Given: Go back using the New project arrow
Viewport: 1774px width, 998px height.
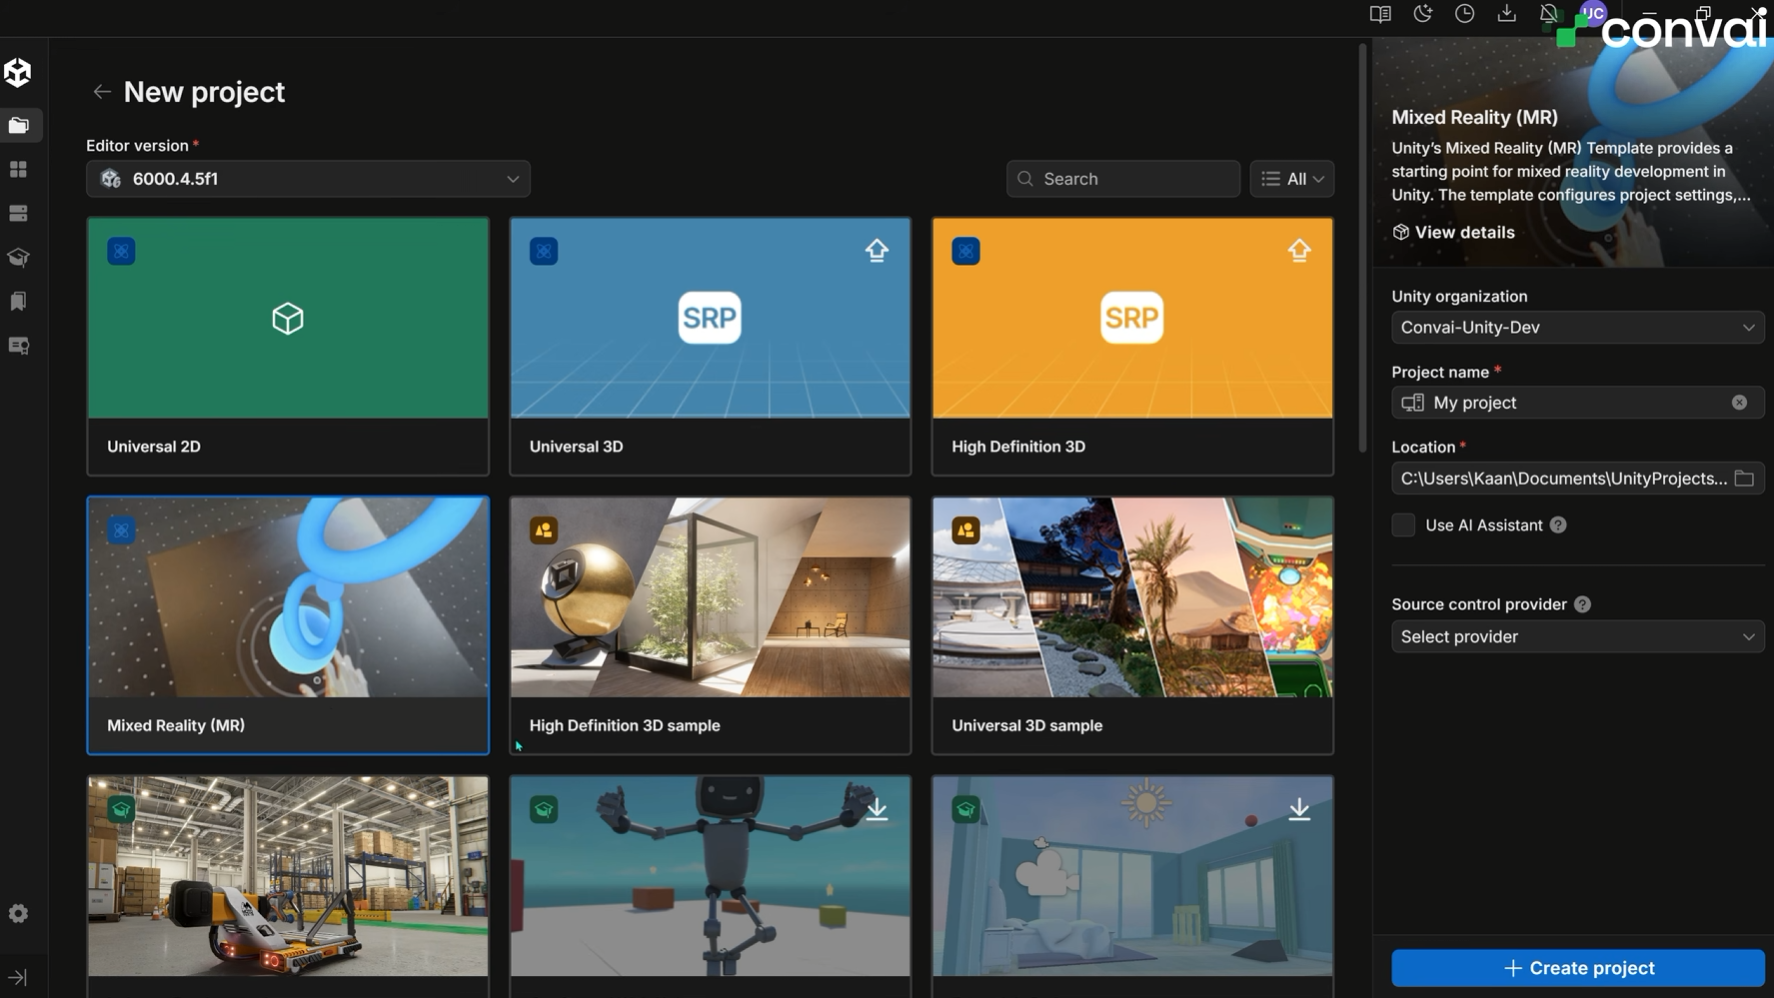Looking at the screenshot, I should (101, 92).
